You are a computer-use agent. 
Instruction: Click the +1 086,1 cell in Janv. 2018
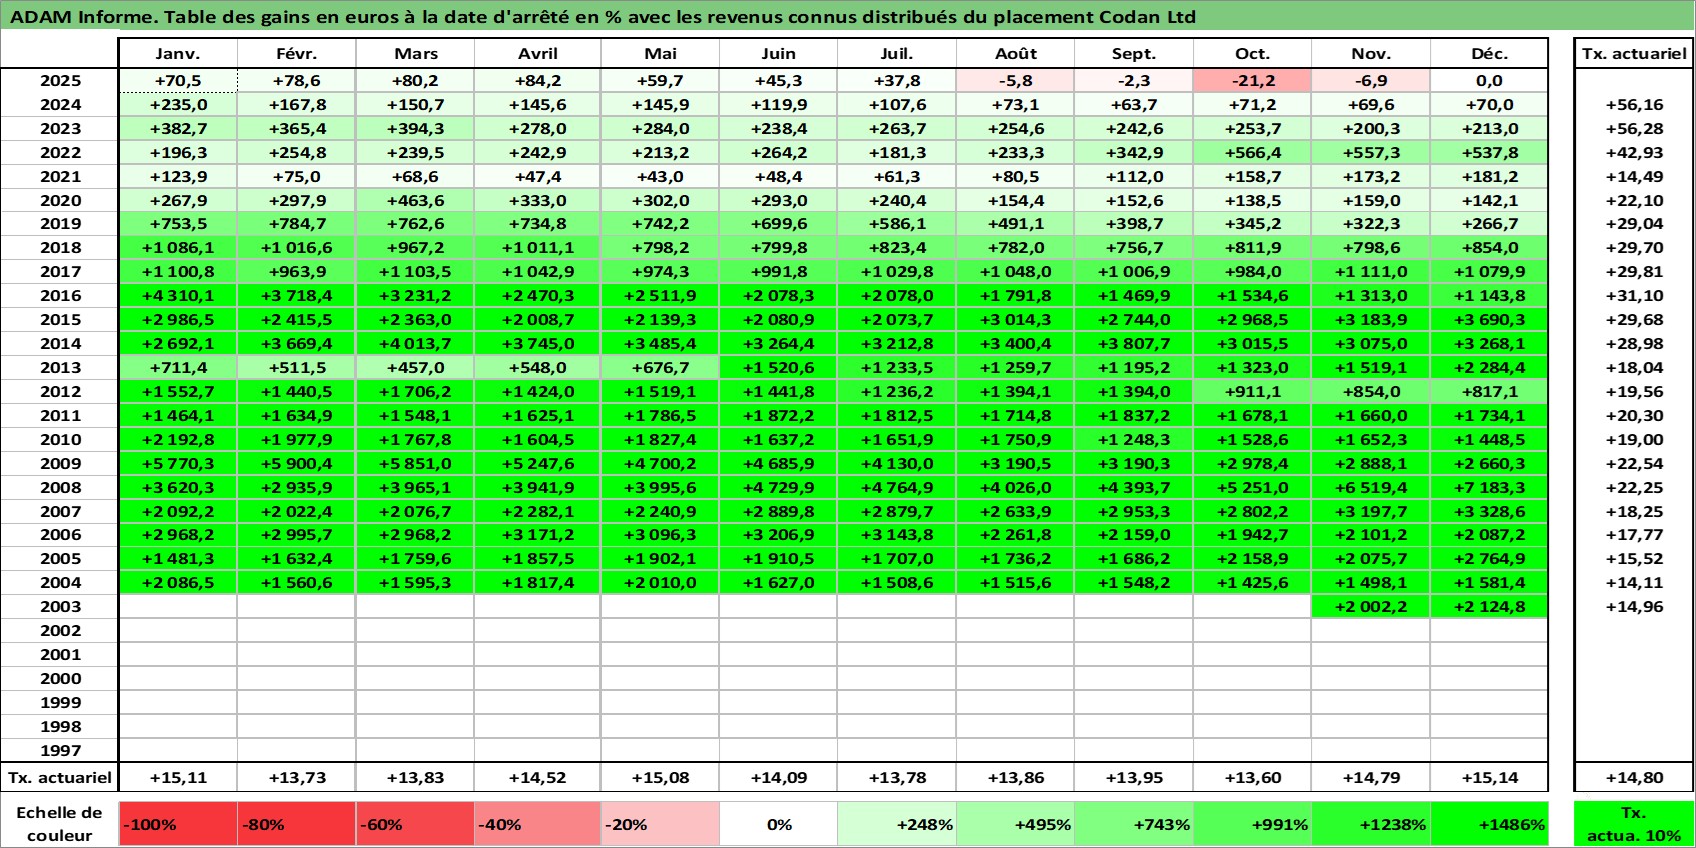[x=178, y=248]
